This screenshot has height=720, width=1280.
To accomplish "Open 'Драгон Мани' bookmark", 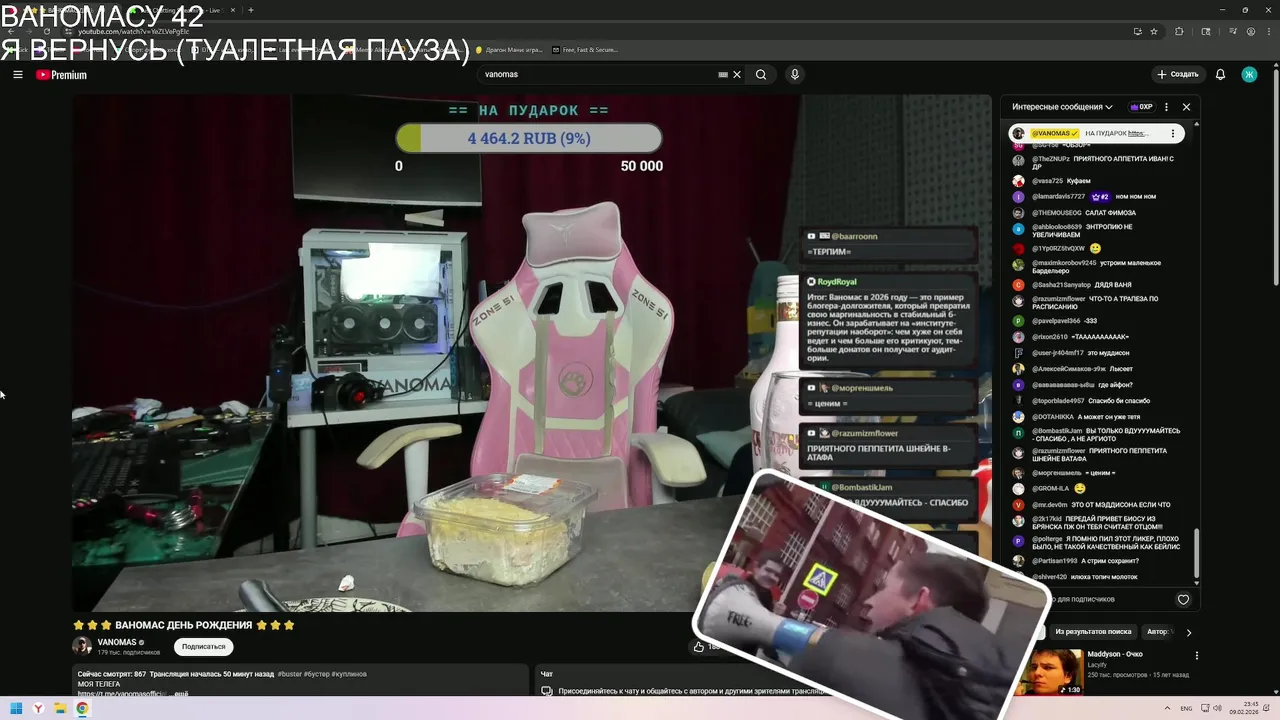I will (x=510, y=49).
